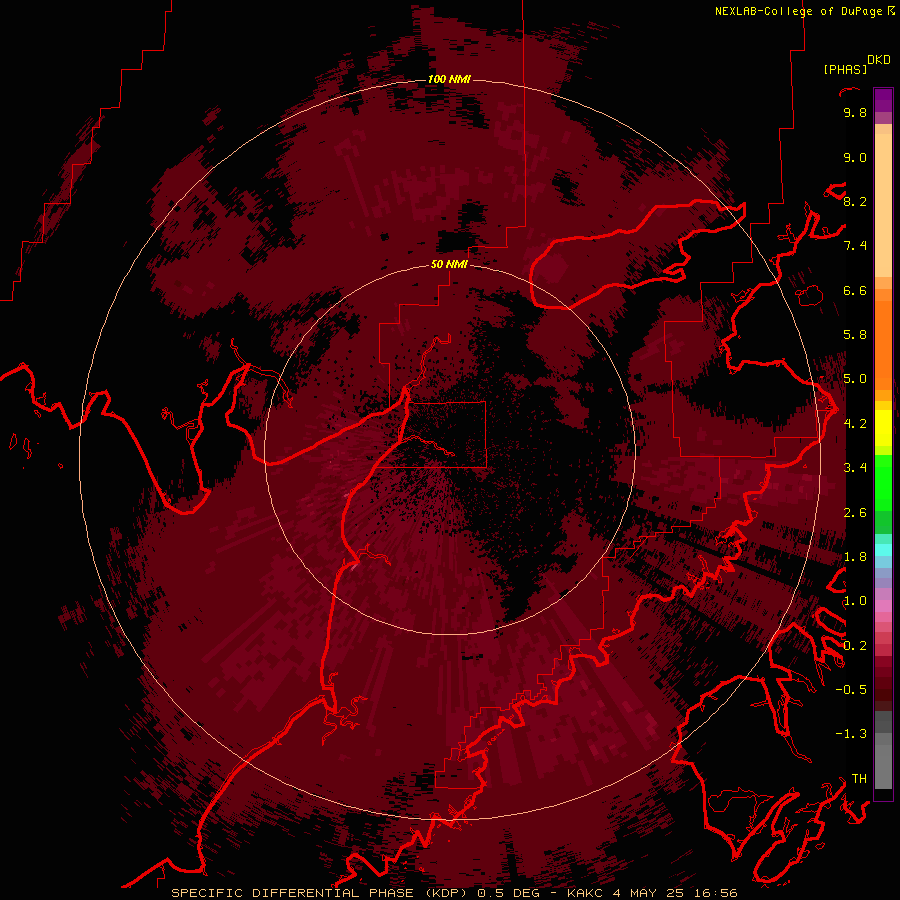This screenshot has height=900, width=900.
Task: Click the 5.8 color scale value
Action: [855, 335]
